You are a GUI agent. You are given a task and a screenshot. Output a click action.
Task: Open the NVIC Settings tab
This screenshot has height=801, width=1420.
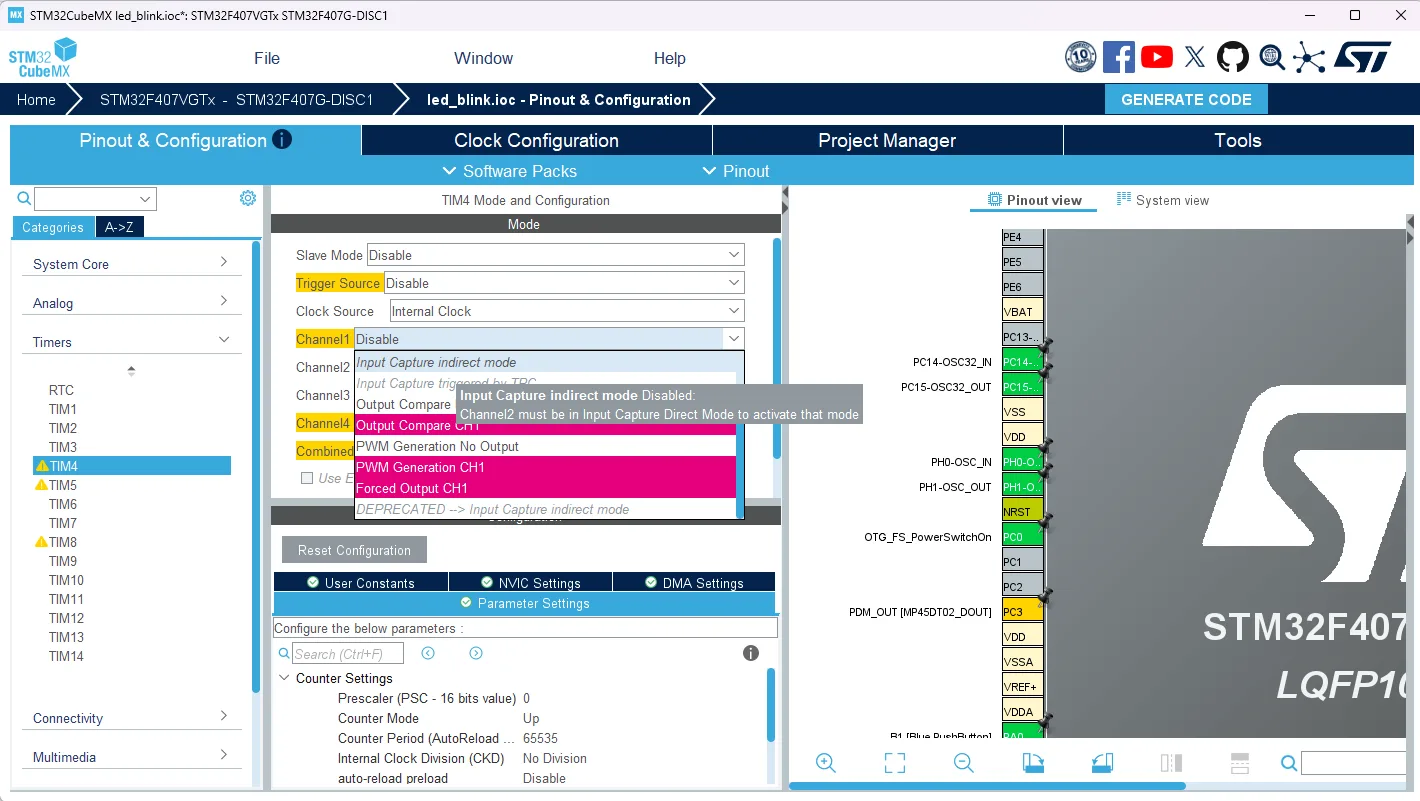click(529, 583)
